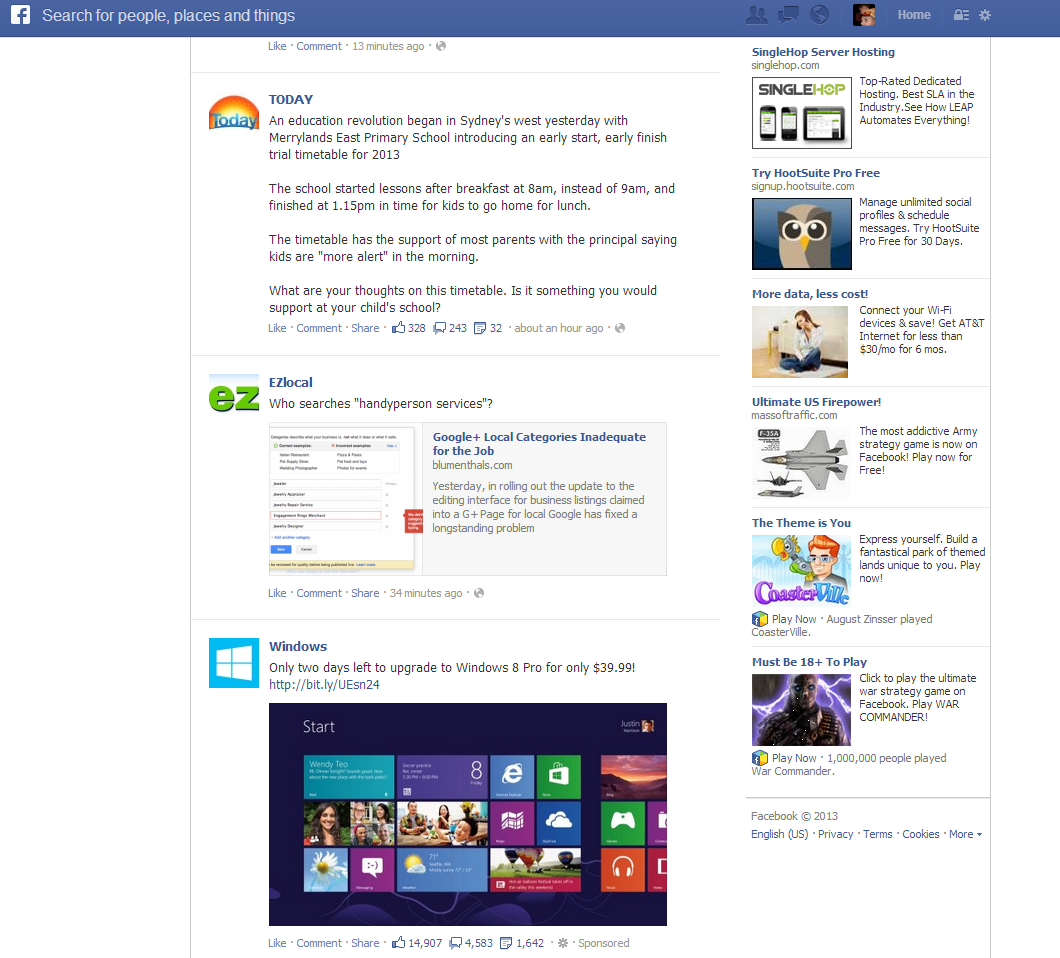Click thumbs-up count 328 on TODAY post

coord(409,328)
